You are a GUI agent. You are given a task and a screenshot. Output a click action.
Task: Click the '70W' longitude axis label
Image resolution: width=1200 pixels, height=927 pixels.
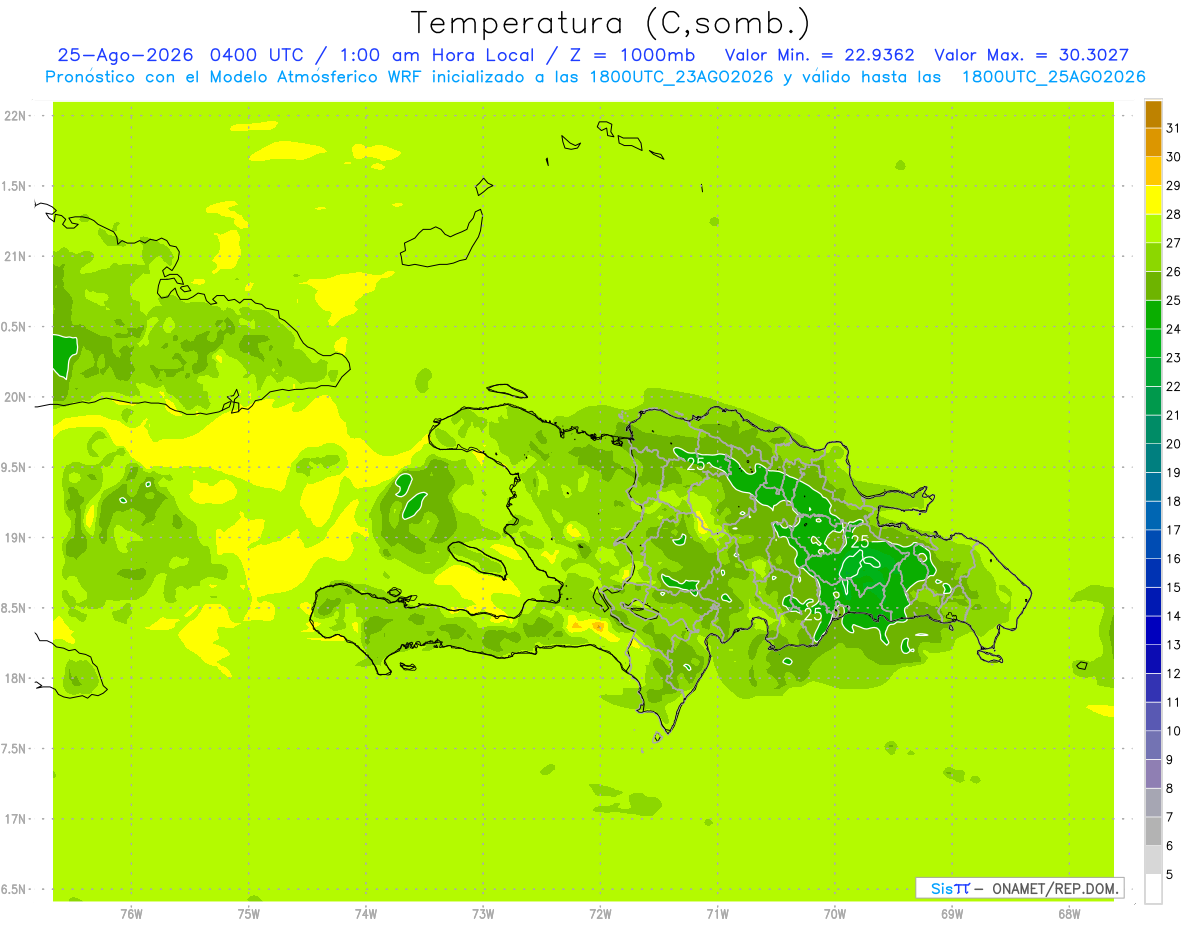tap(835, 914)
